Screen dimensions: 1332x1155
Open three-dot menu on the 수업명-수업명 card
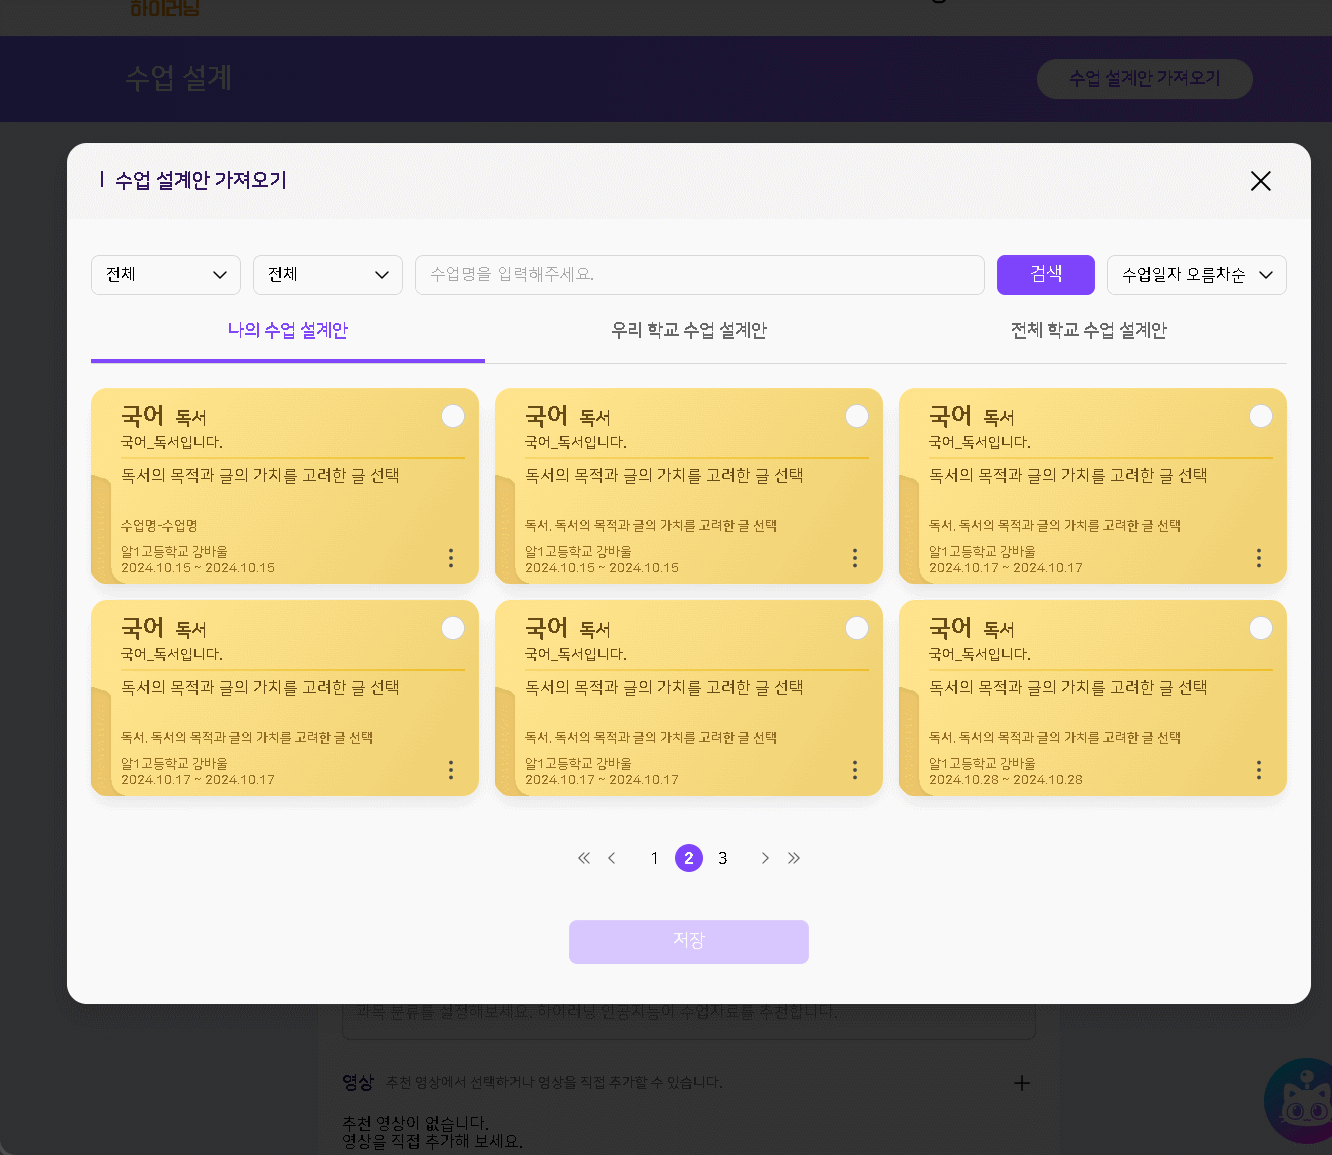tap(451, 558)
